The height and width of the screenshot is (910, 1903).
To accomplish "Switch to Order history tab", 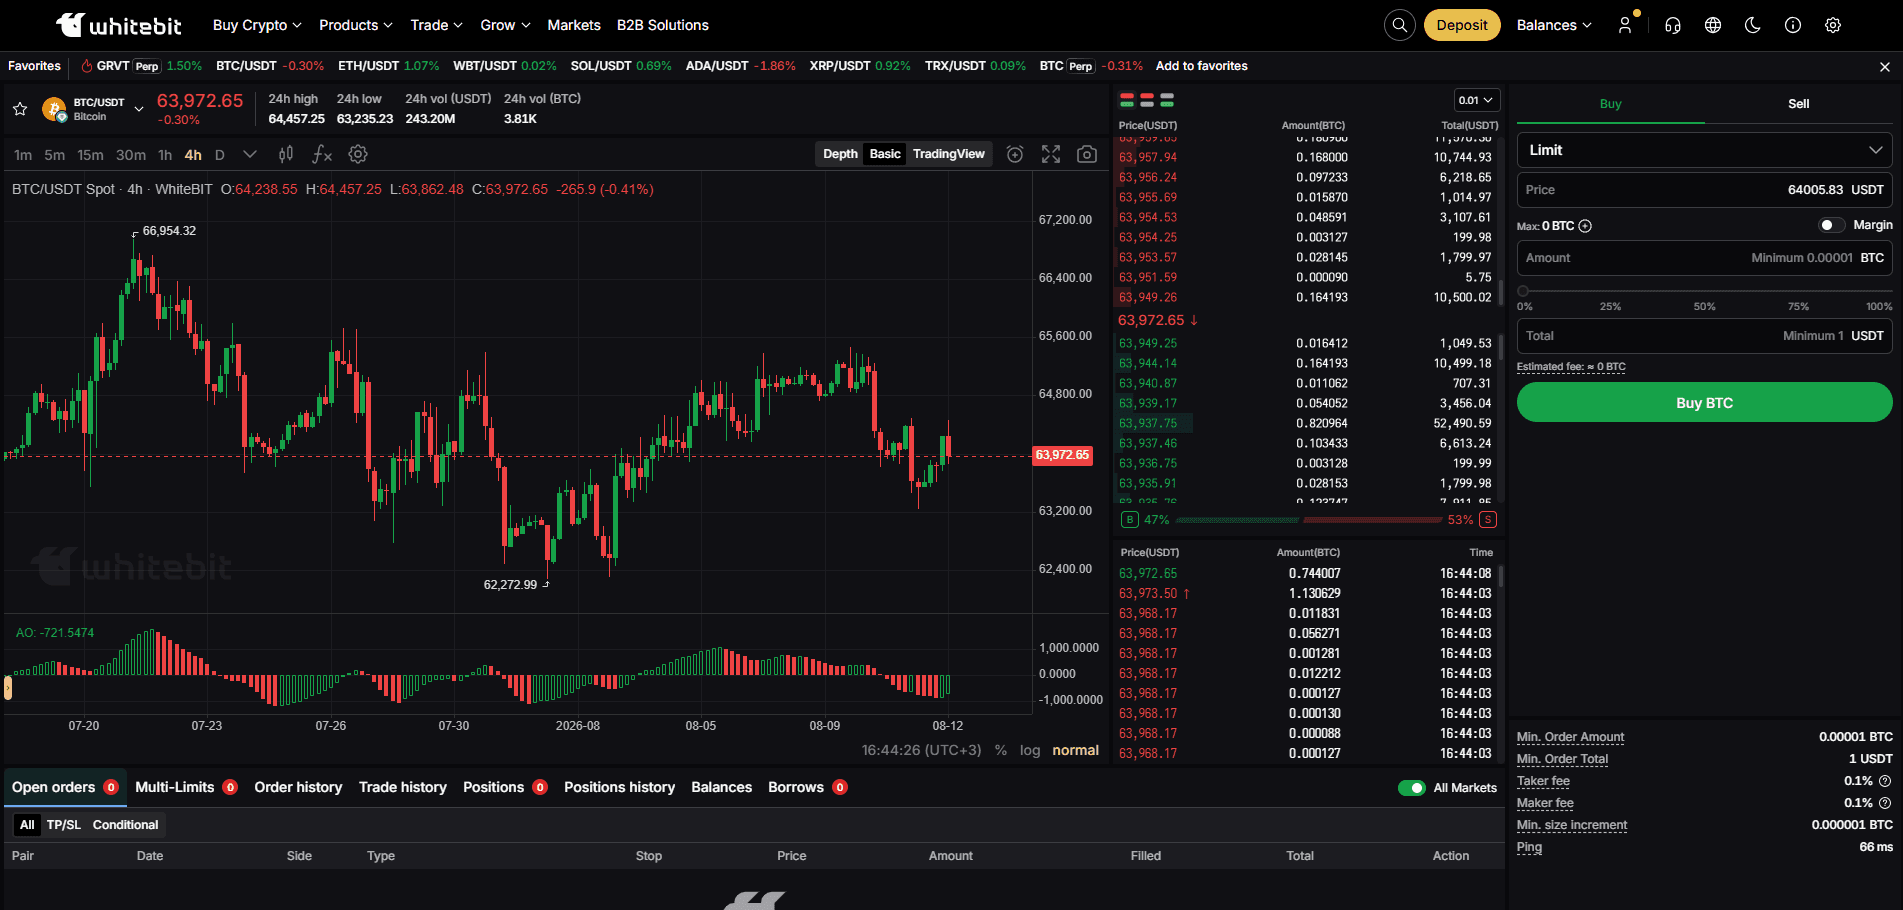I will 298,787.
